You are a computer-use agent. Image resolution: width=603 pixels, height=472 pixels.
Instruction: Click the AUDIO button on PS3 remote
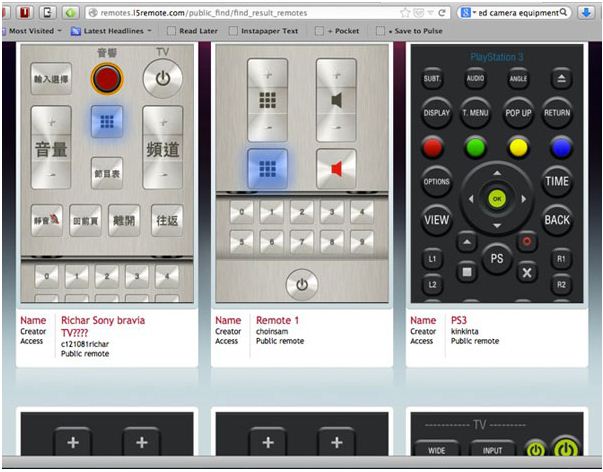pyautogui.click(x=475, y=78)
